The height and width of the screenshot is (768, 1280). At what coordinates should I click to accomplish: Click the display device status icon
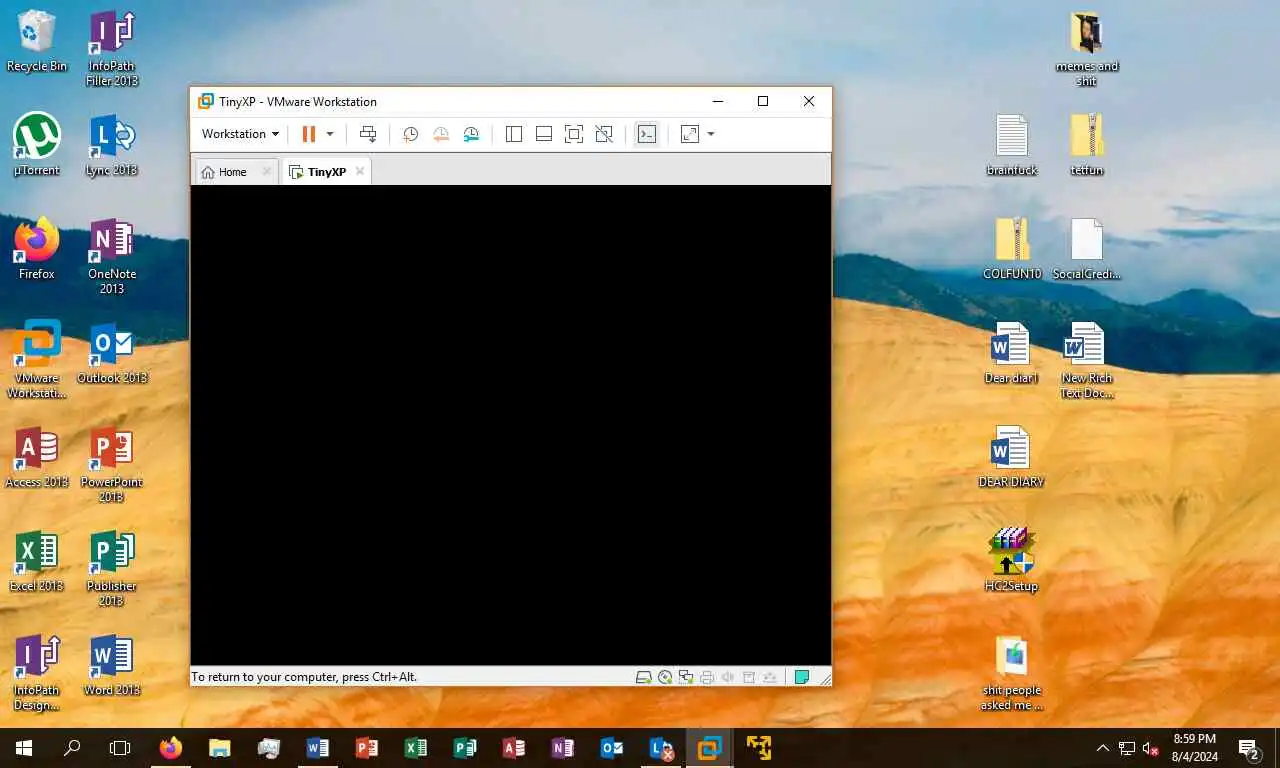(x=770, y=677)
